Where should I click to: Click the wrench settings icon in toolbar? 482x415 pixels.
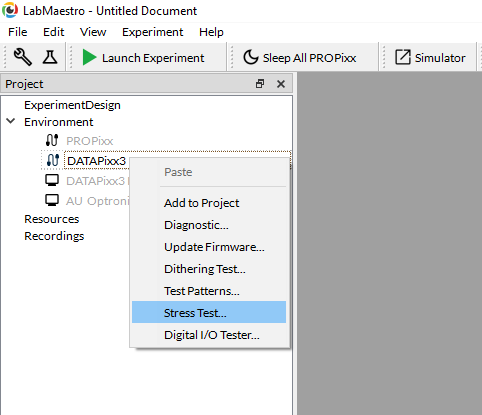pyautogui.click(x=22, y=57)
